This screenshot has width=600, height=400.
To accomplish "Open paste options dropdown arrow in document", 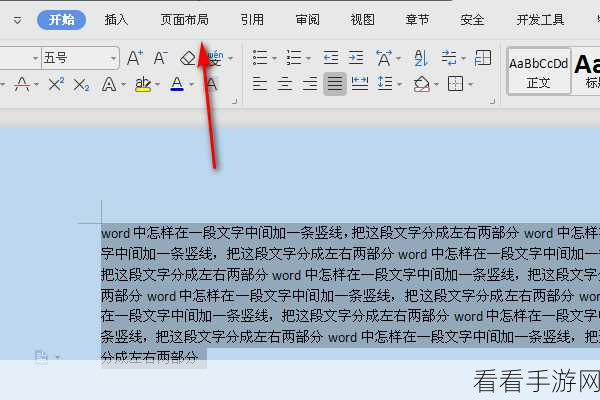I will (x=57, y=357).
